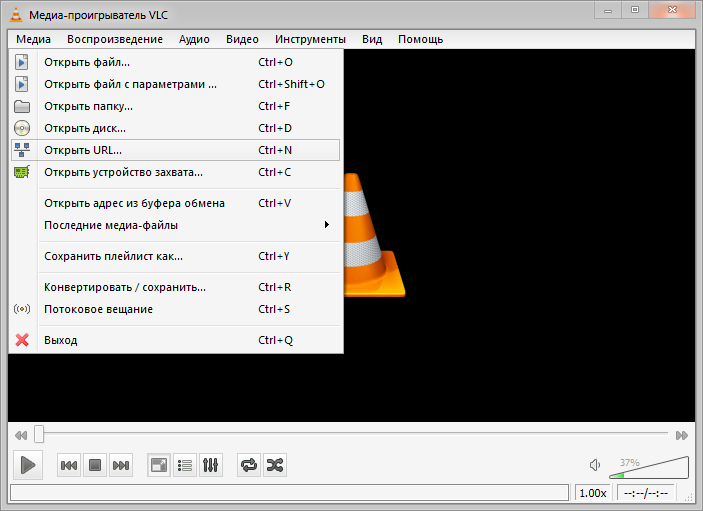Maximize the VLC window
Viewport: 703px width, 511px height.
tap(635, 10)
